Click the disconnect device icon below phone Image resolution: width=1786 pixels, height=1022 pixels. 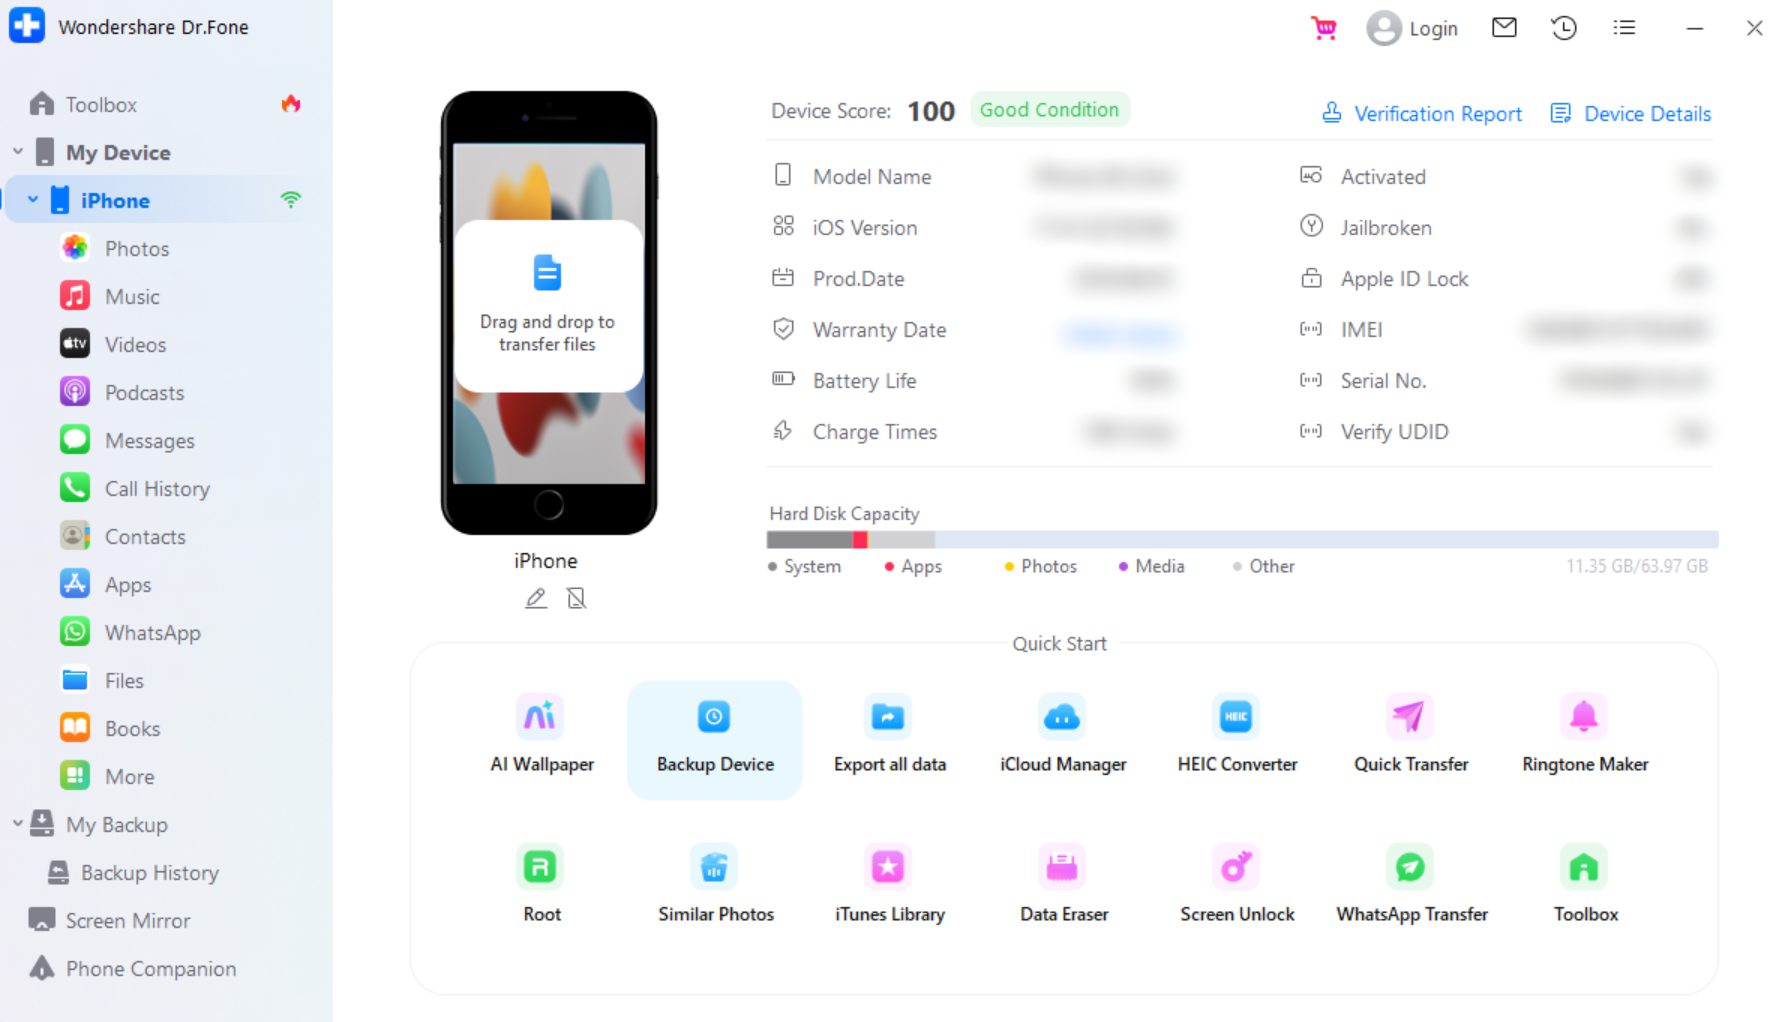tap(576, 598)
